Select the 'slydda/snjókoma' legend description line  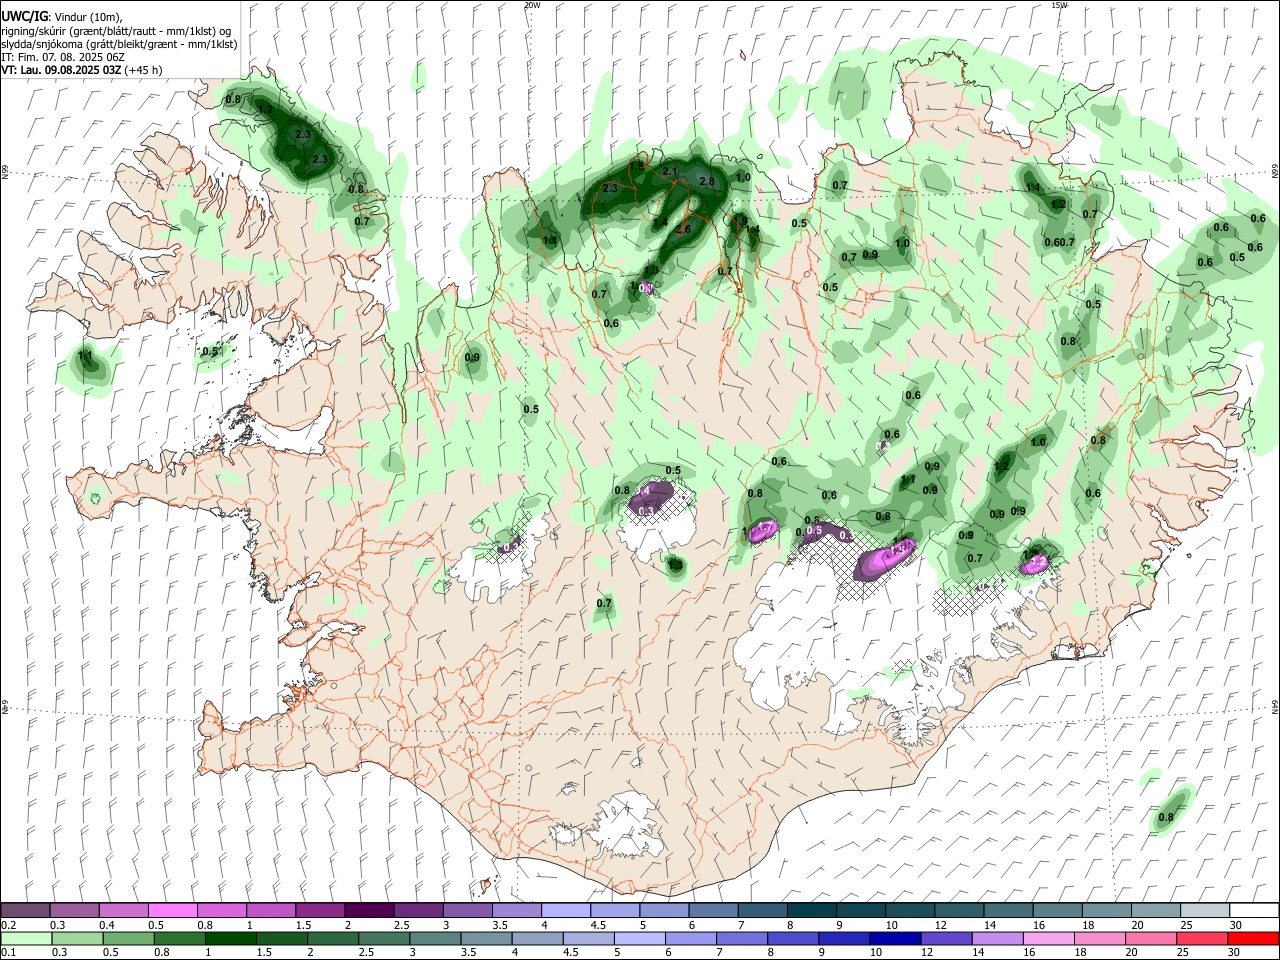pos(119,44)
